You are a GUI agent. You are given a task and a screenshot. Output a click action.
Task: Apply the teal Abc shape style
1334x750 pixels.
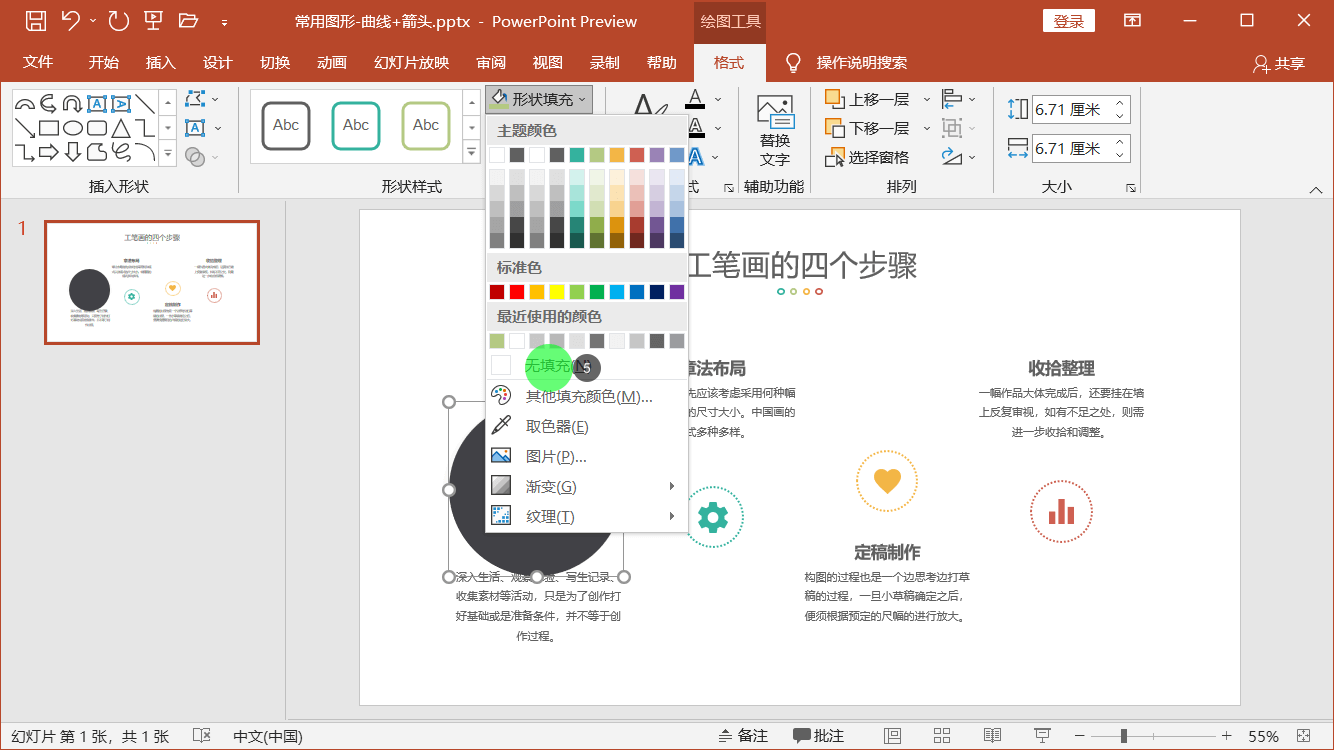356,126
